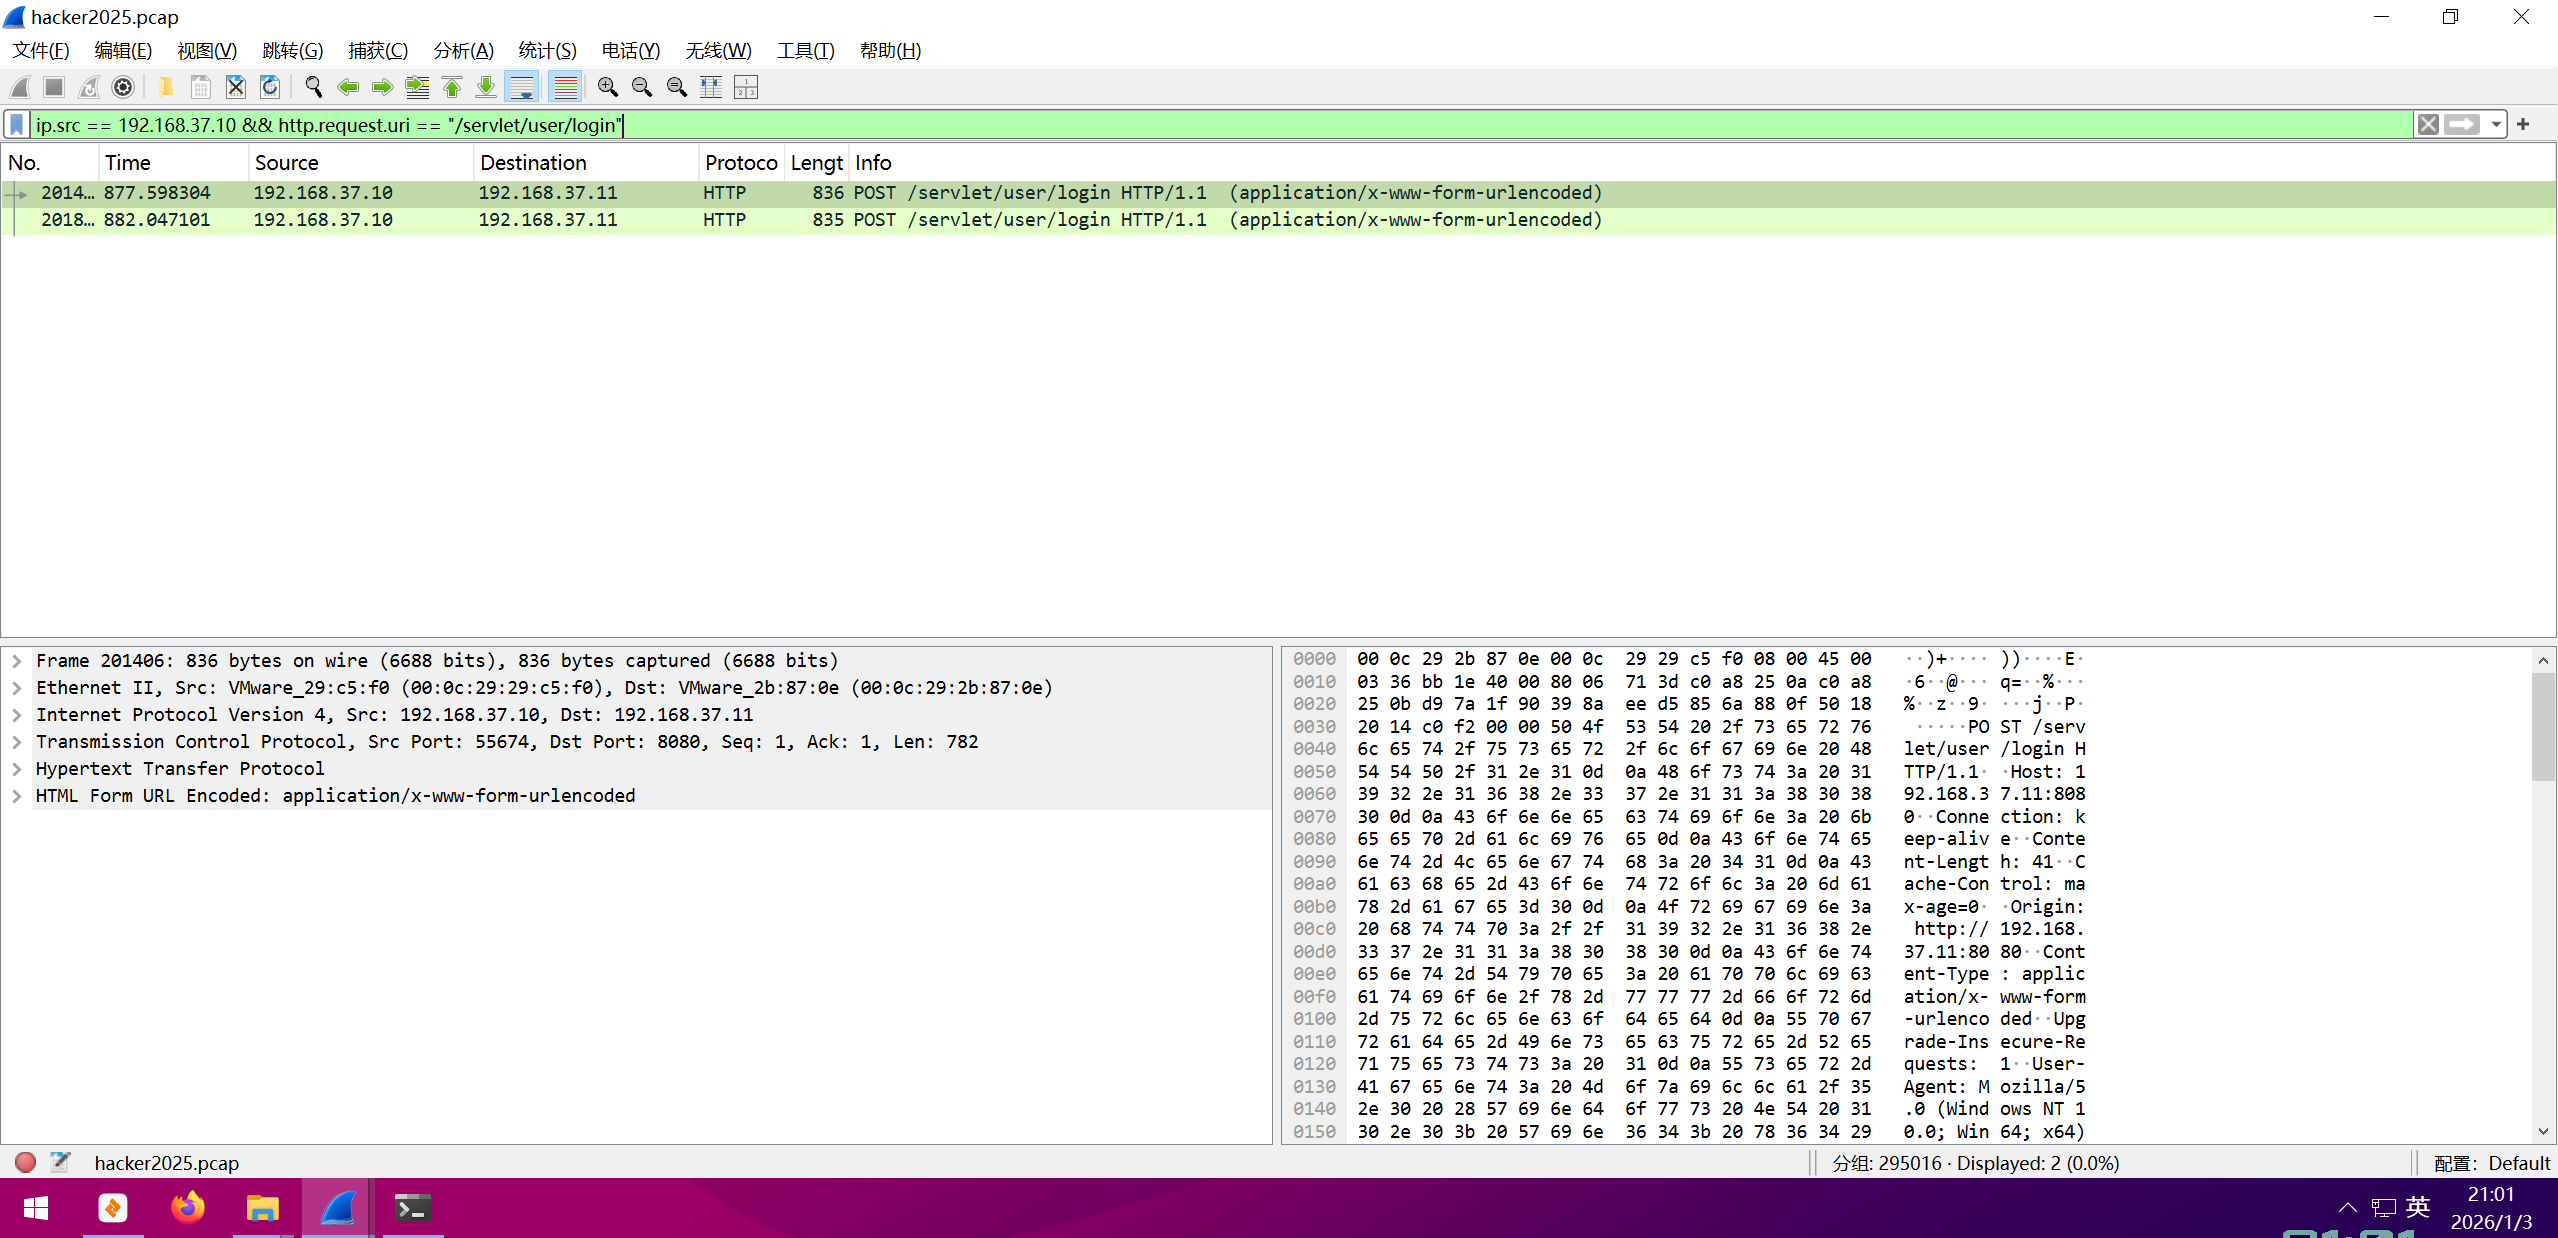Image resolution: width=2558 pixels, height=1238 pixels.
Task: Expand HTML Form URL Encoded node
Action: click(x=17, y=796)
